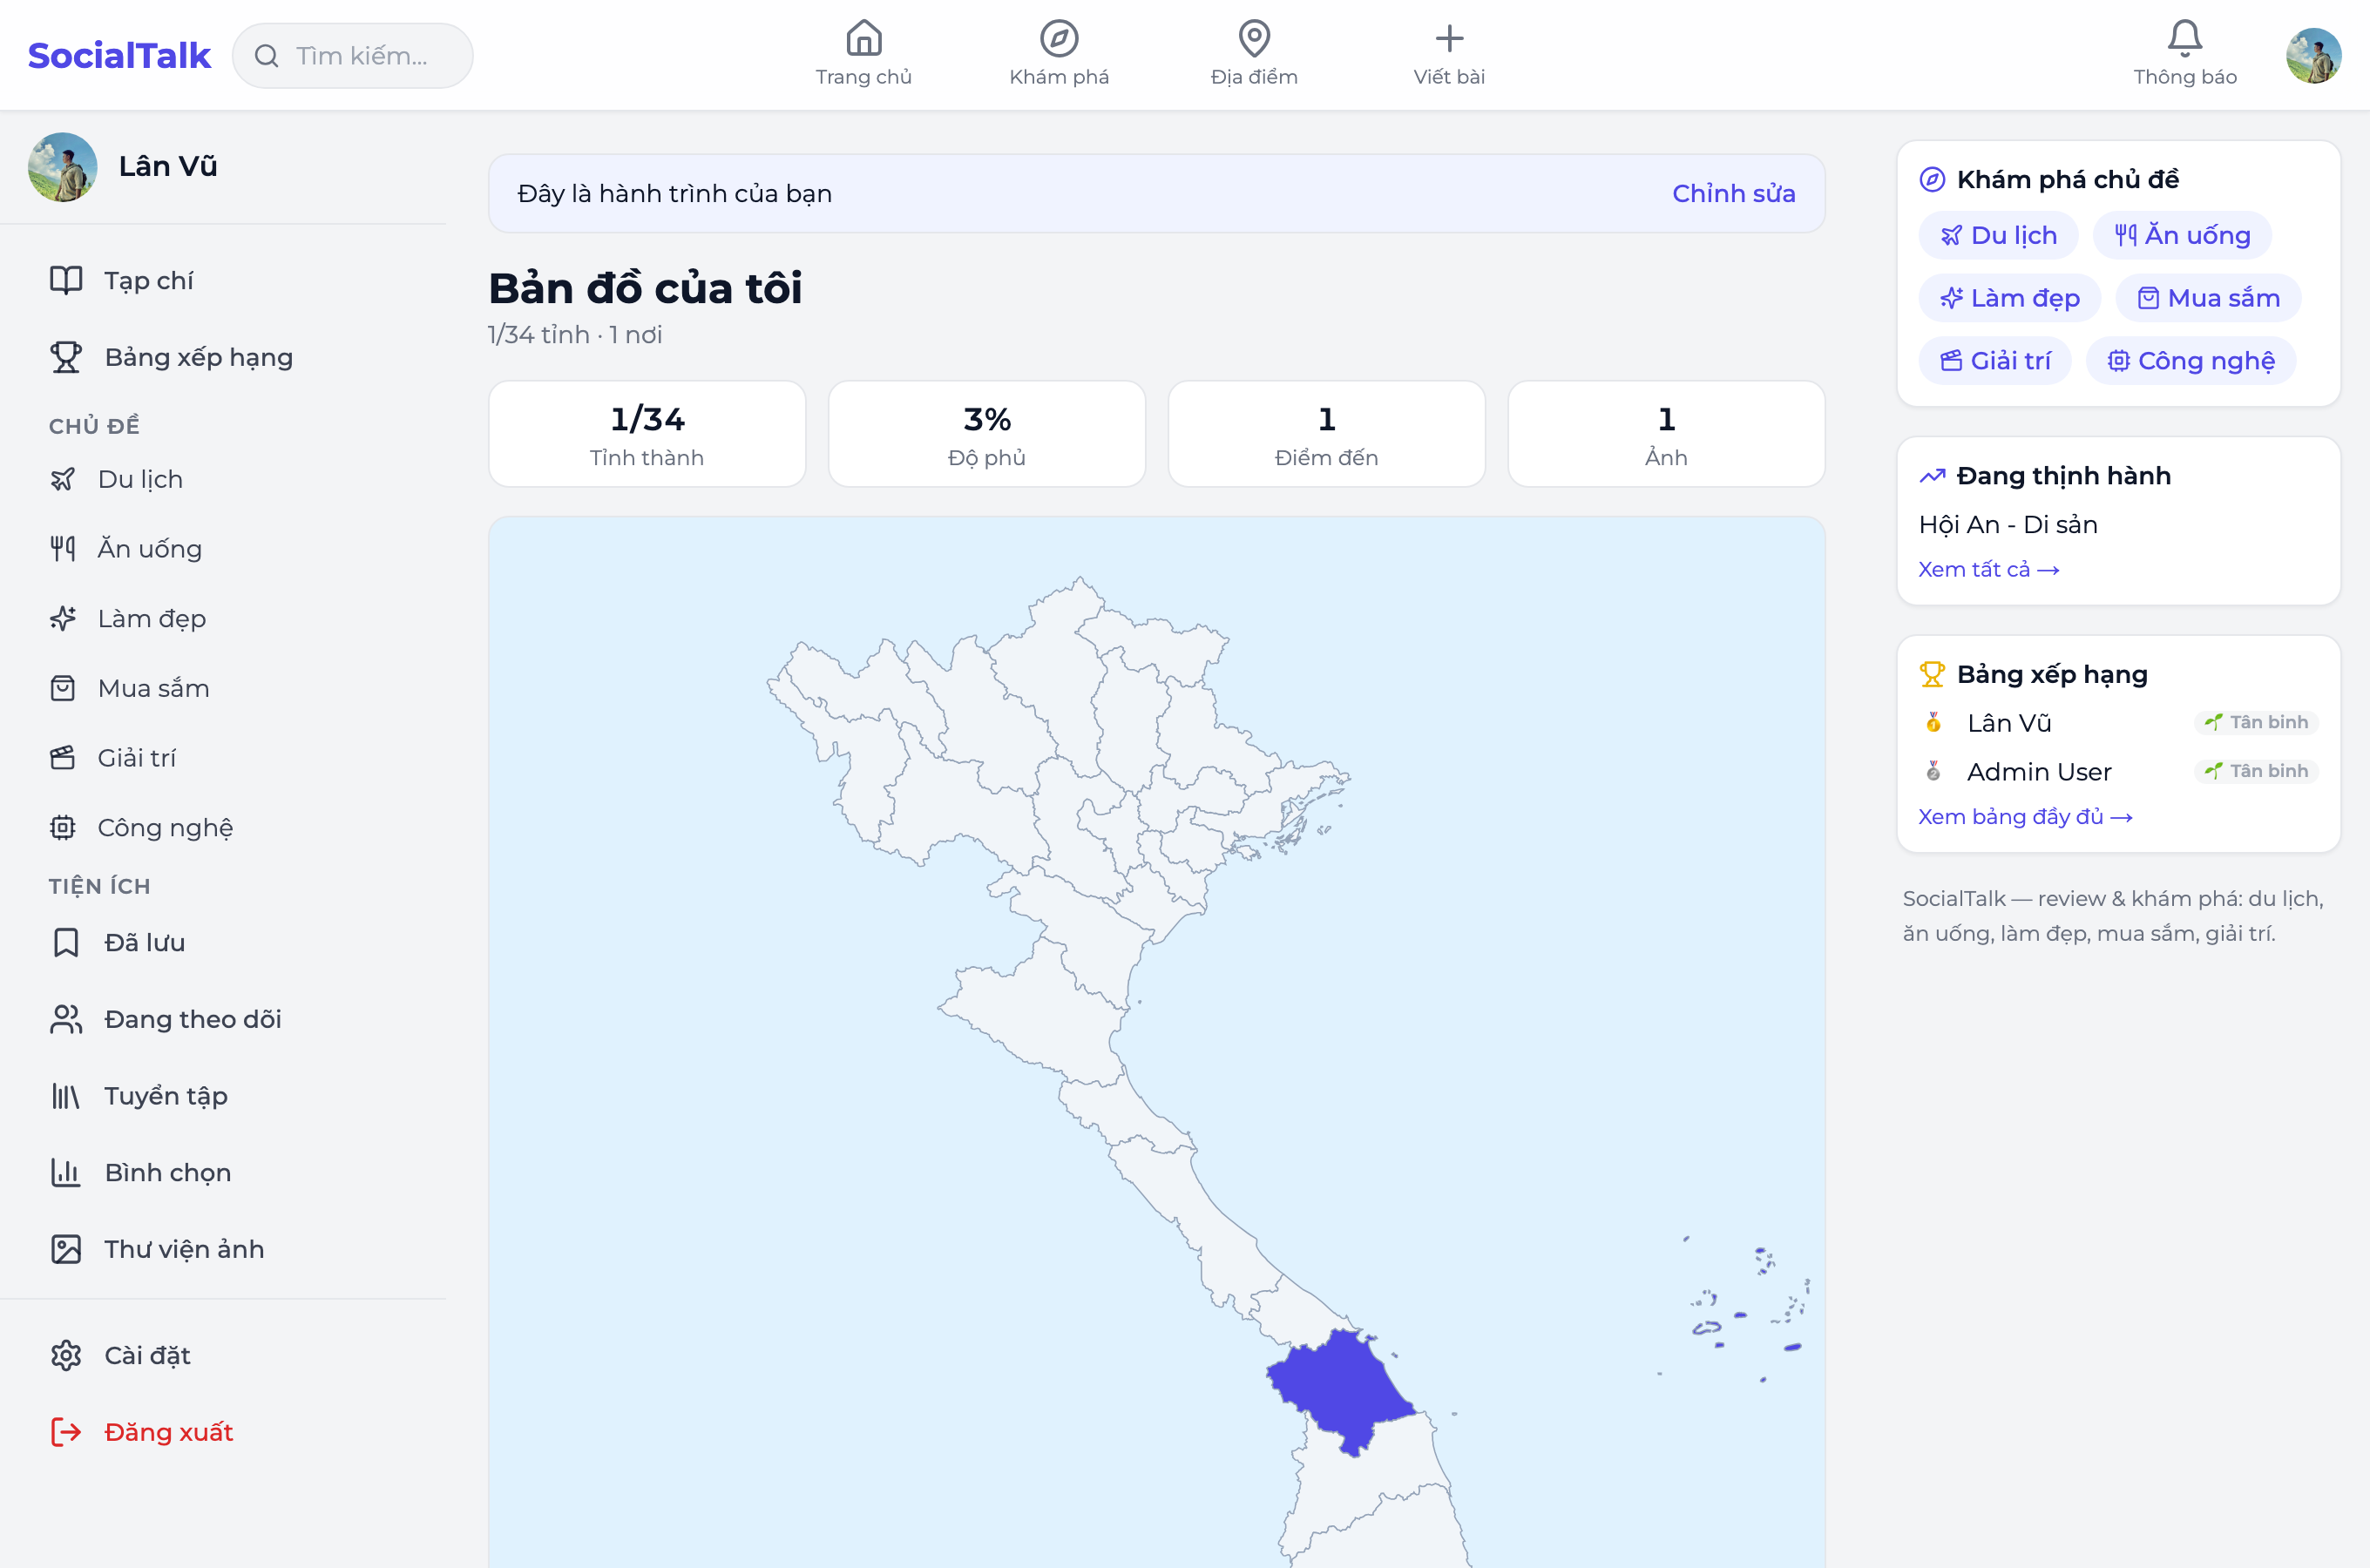This screenshot has width=2370, height=1568.
Task: Select the Mua sắm topic chip
Action: 2208,298
